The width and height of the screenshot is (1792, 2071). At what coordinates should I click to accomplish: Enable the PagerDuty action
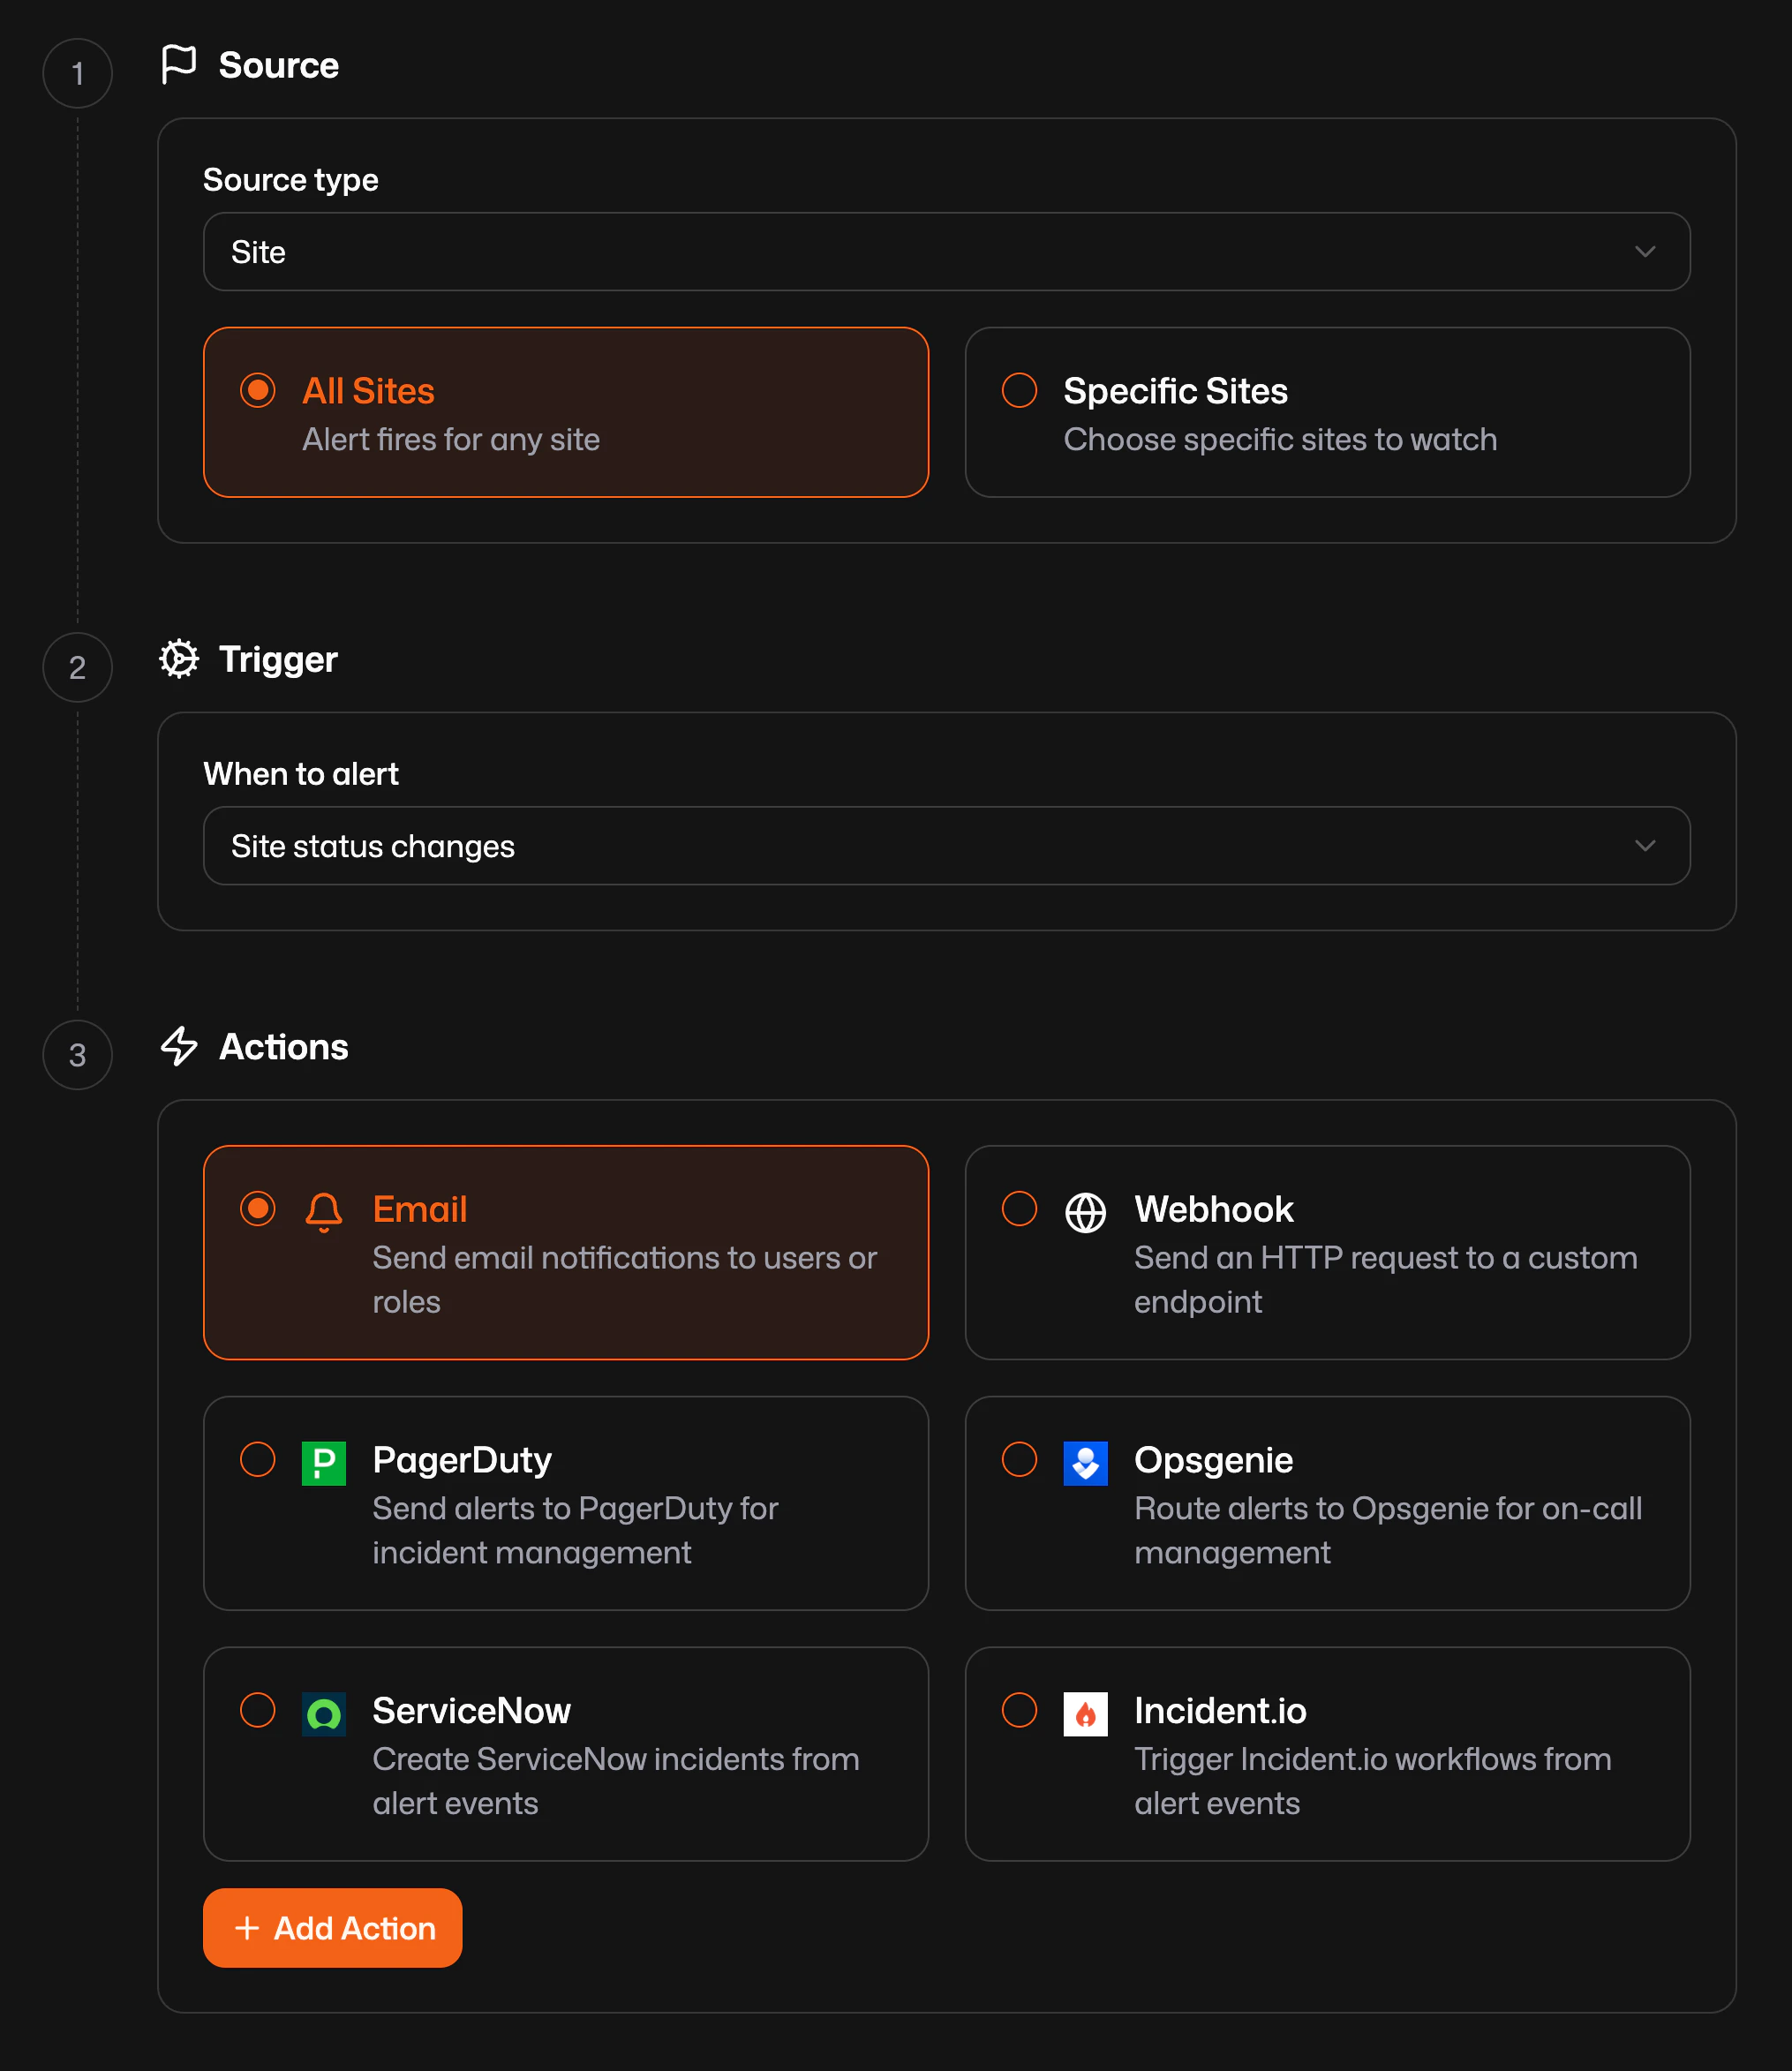[x=257, y=1460]
